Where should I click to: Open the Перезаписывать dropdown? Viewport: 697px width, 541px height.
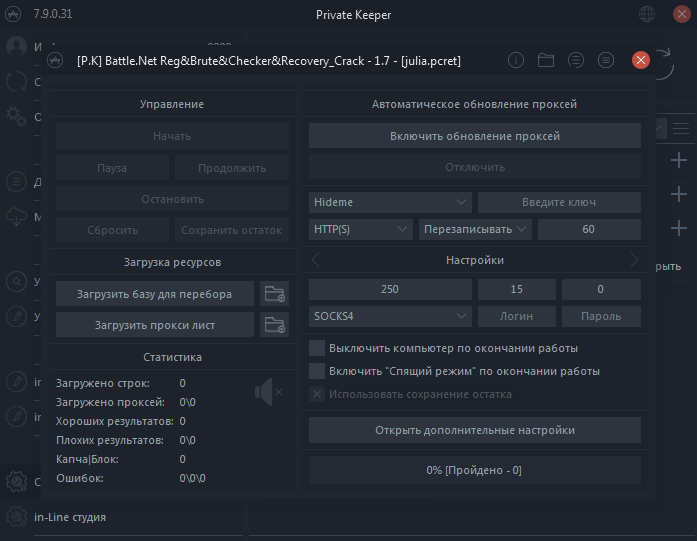(x=475, y=229)
